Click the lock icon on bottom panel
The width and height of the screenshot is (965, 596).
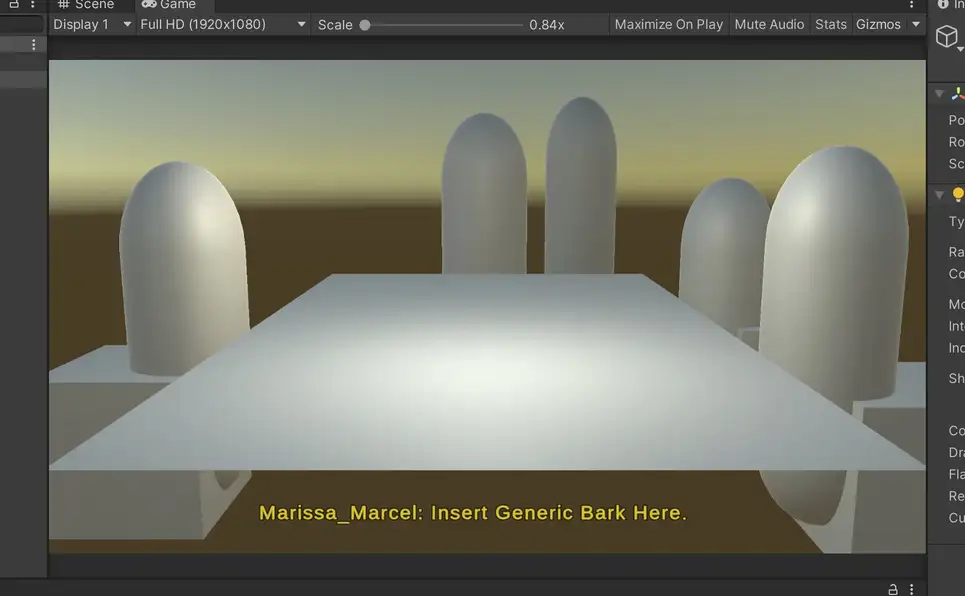click(891, 589)
